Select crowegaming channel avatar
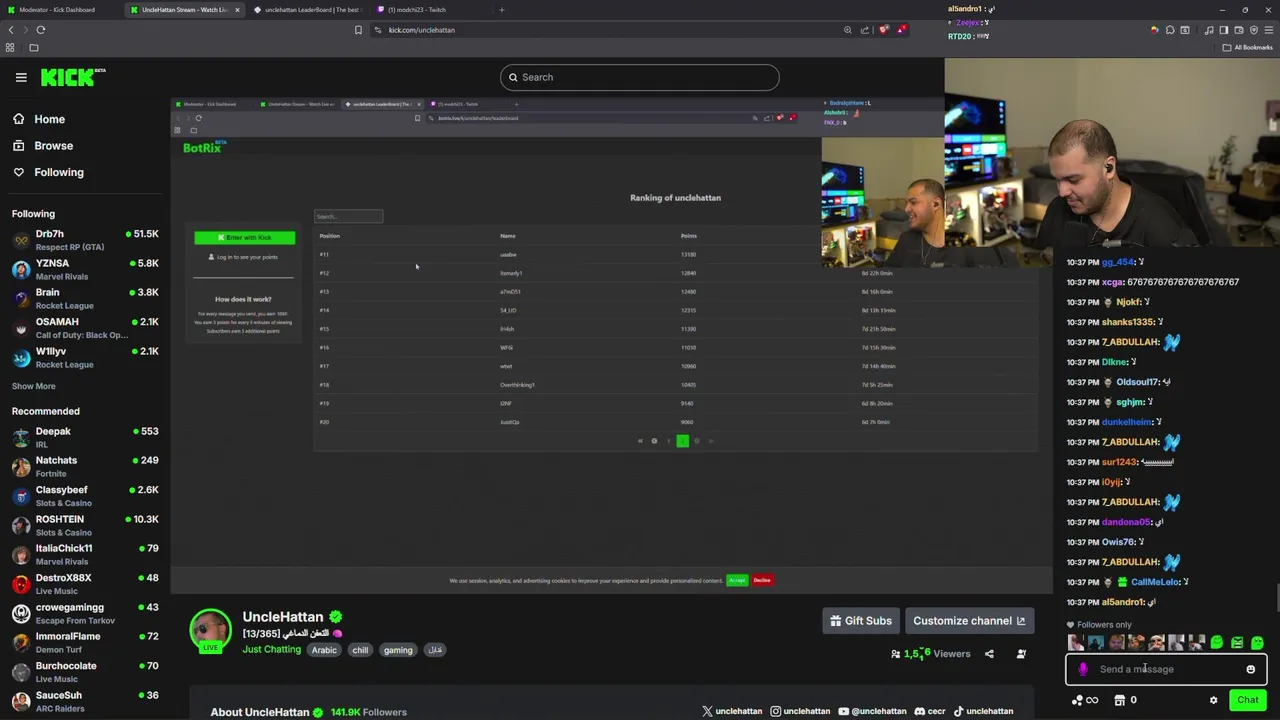The image size is (1280, 720). 21,613
